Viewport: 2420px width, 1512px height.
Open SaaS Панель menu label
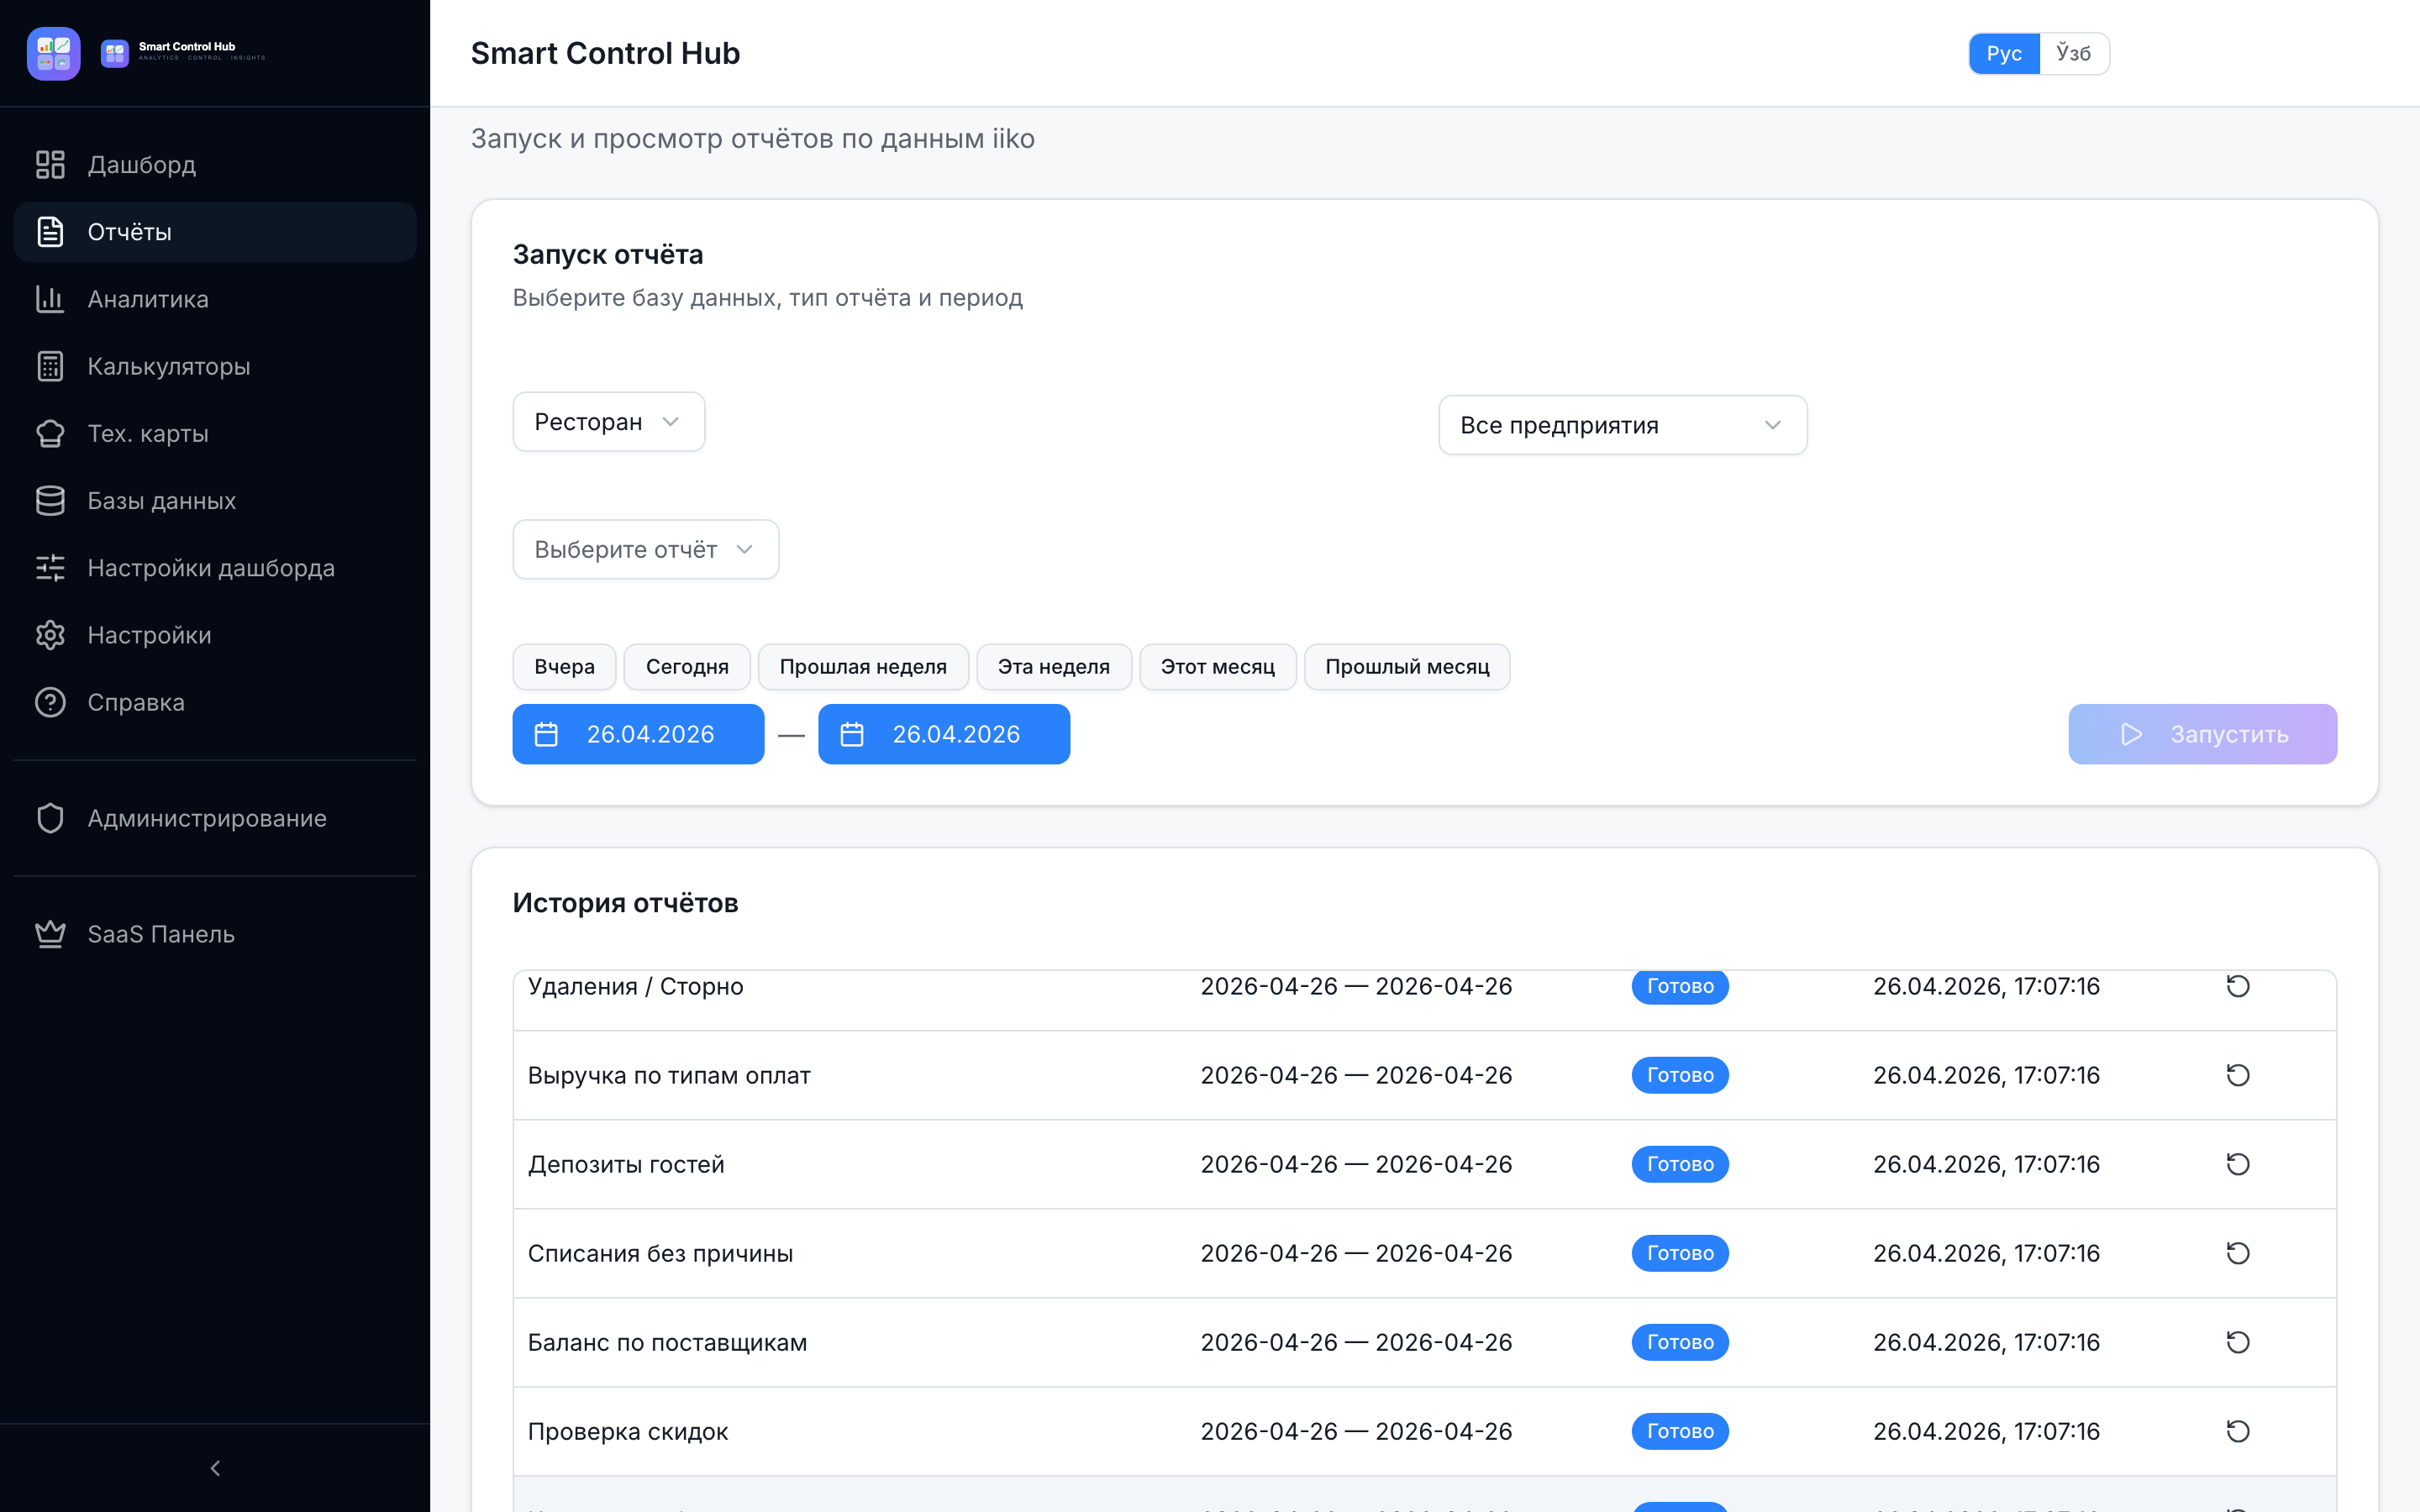tap(161, 934)
